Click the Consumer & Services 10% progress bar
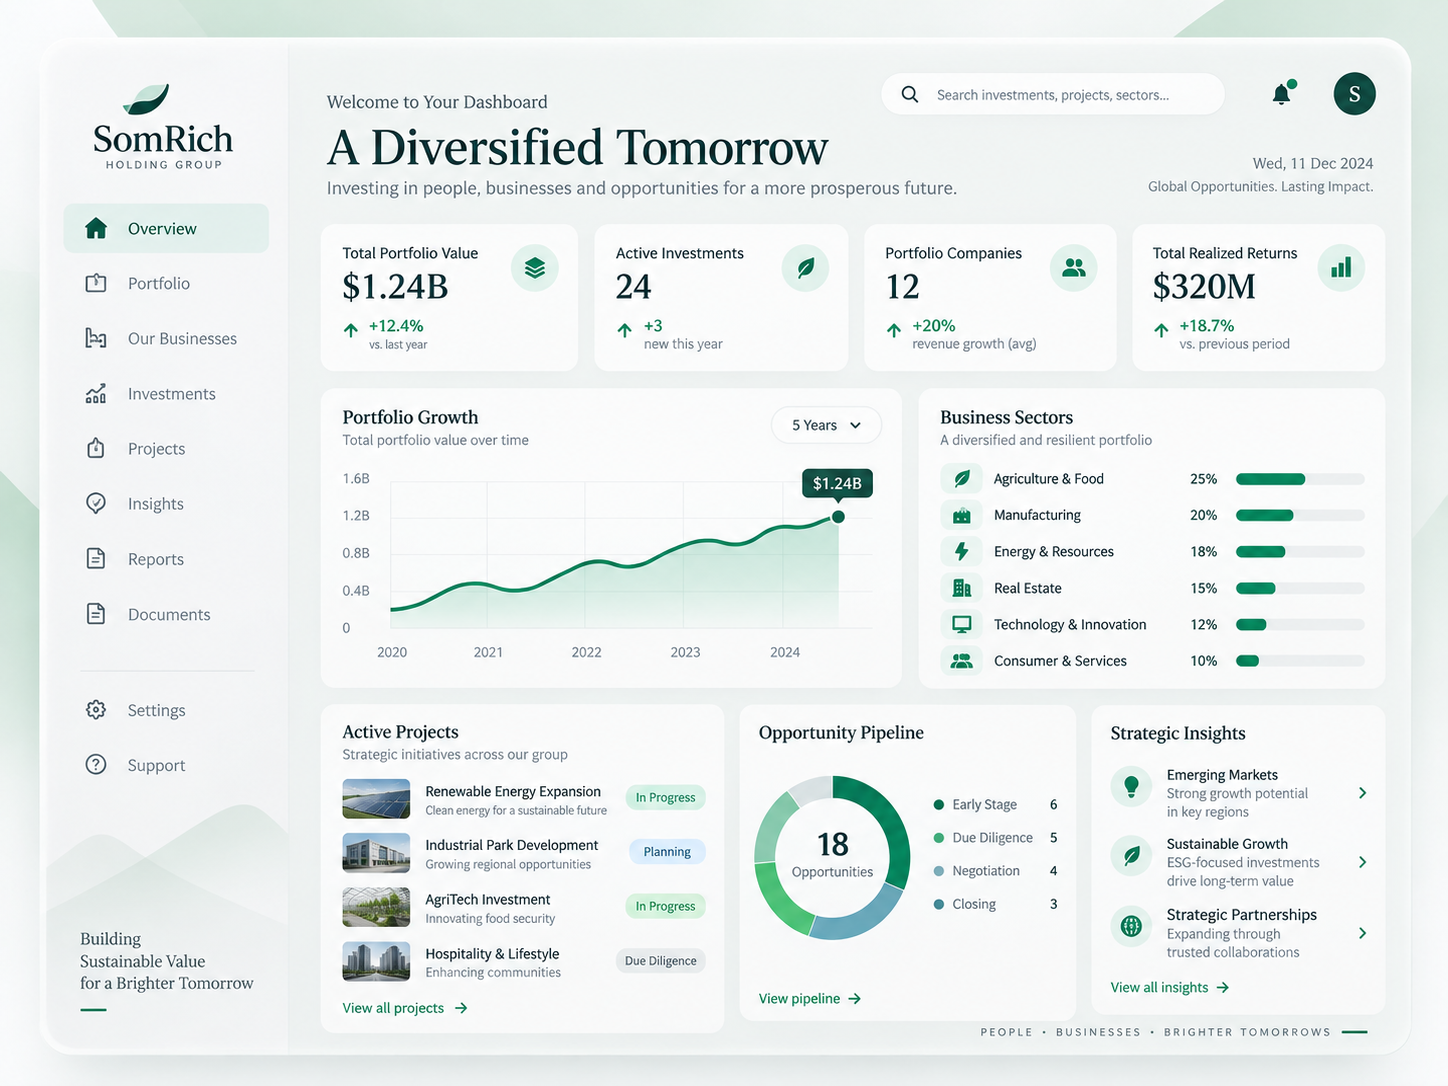This screenshot has height=1086, width=1448. click(1300, 661)
